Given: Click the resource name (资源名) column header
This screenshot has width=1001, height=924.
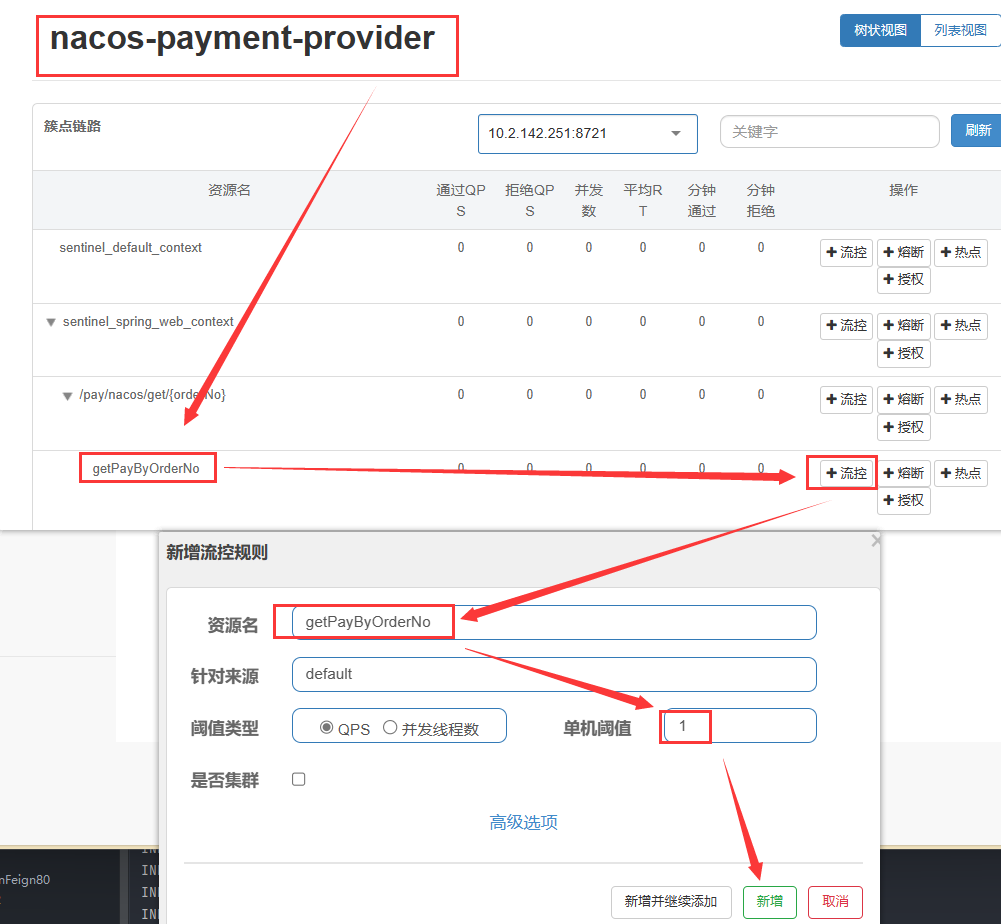Looking at the screenshot, I should tap(229, 190).
